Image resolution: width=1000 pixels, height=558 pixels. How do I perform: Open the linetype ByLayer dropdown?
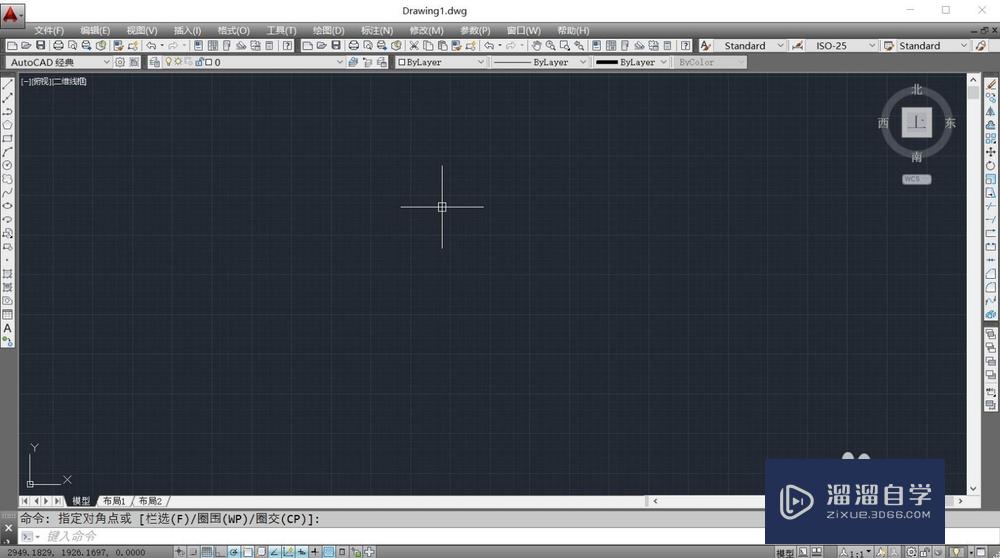(x=540, y=62)
